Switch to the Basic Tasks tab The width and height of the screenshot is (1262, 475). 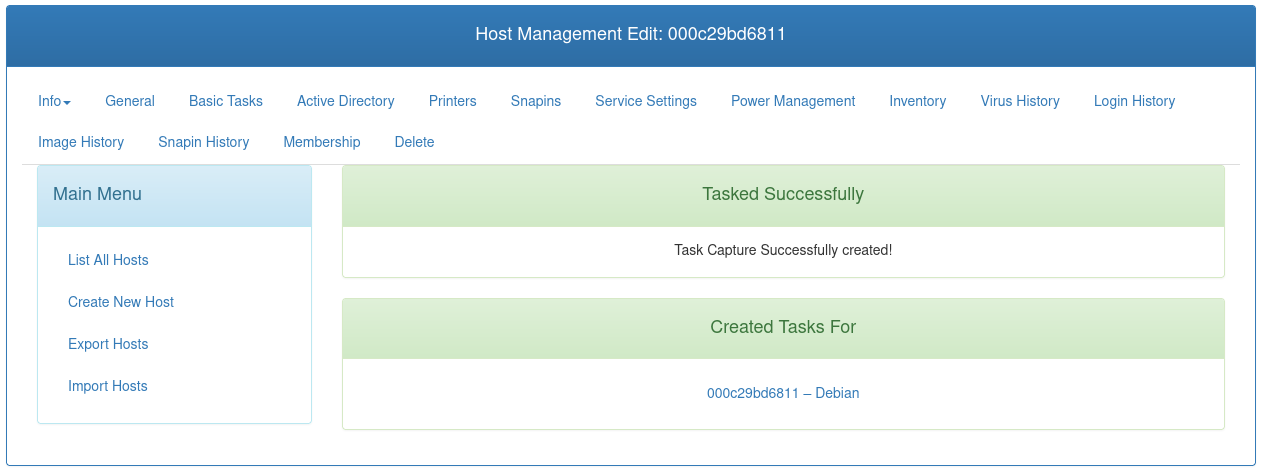point(226,101)
